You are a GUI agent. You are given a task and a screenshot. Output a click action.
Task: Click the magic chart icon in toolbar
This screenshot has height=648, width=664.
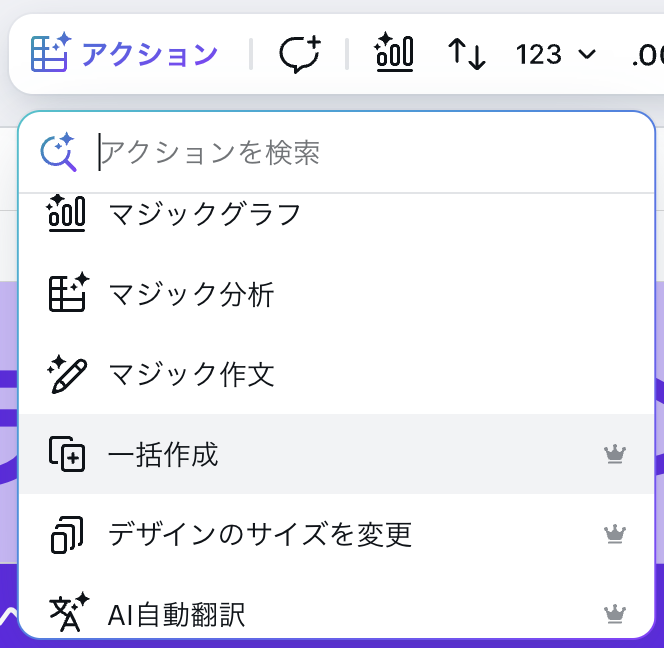coord(394,53)
